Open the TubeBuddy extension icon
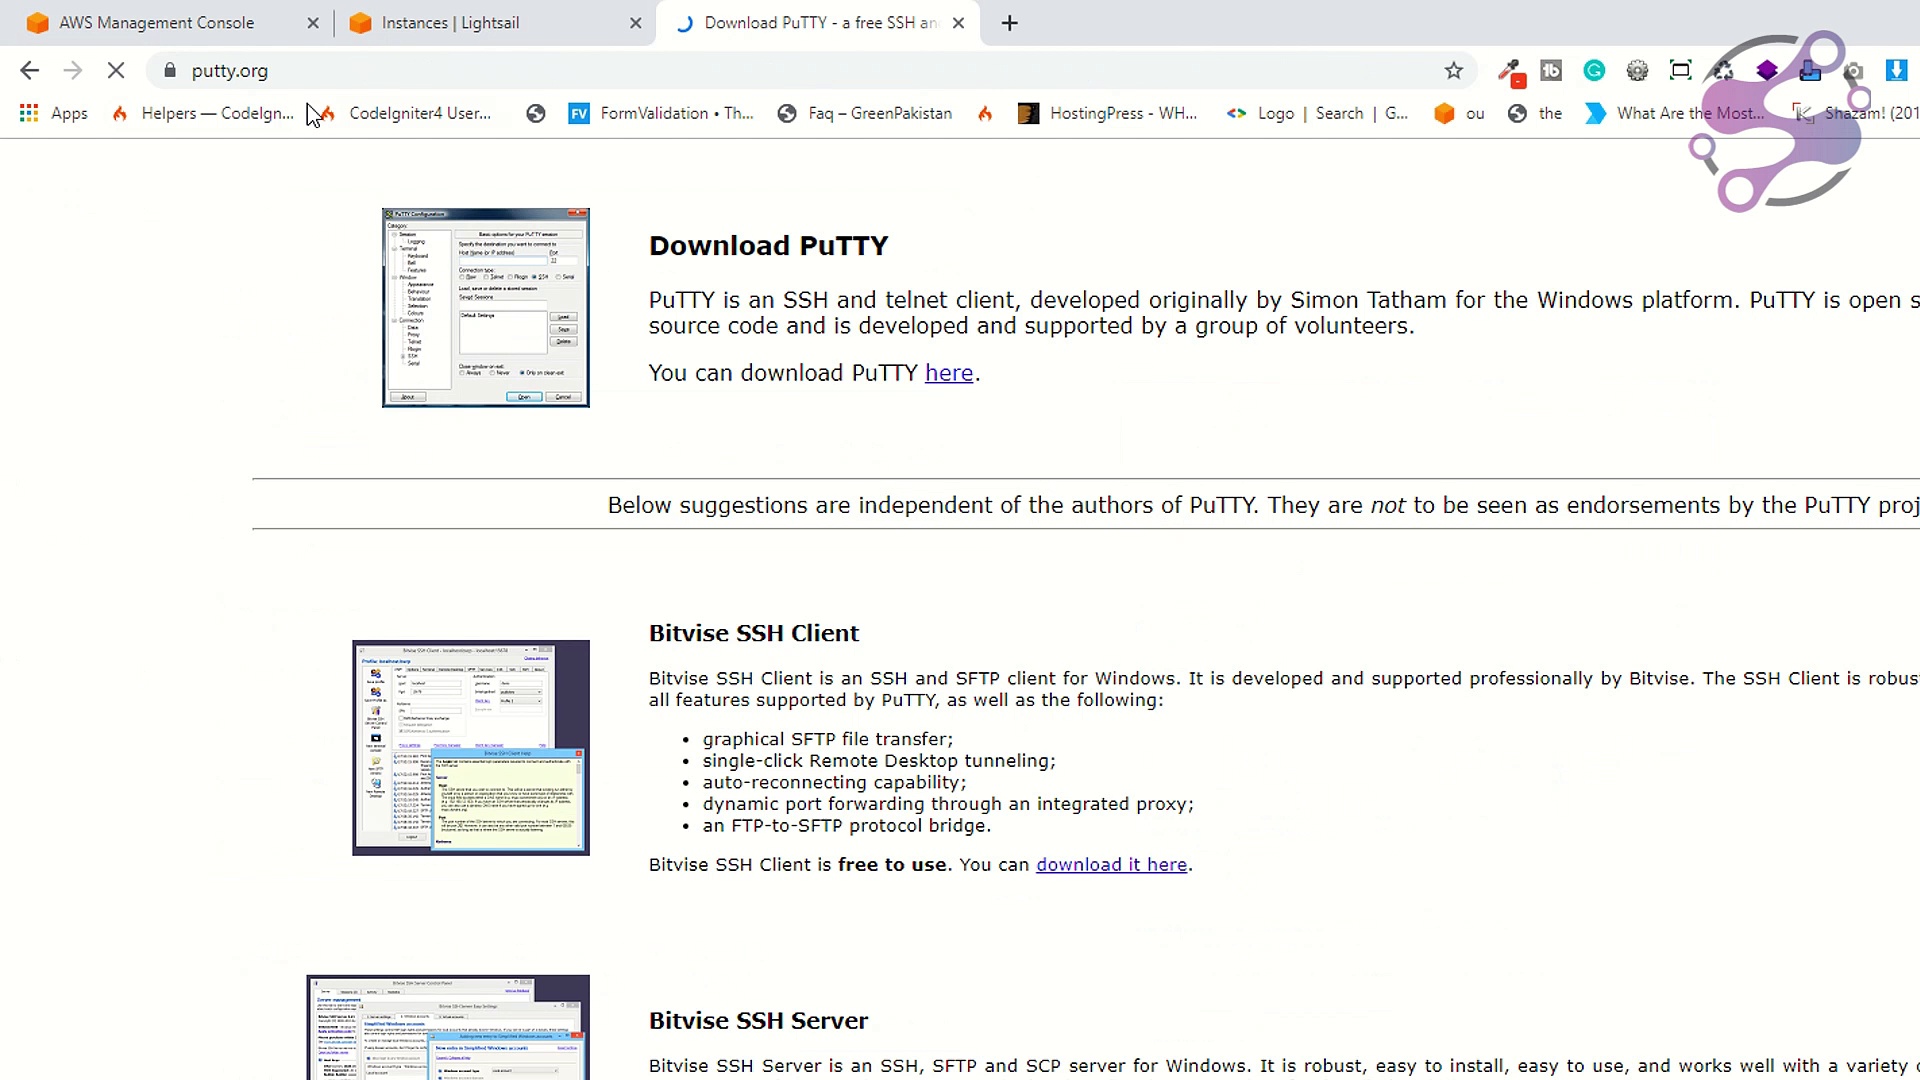This screenshot has width=1920, height=1080. click(1551, 70)
